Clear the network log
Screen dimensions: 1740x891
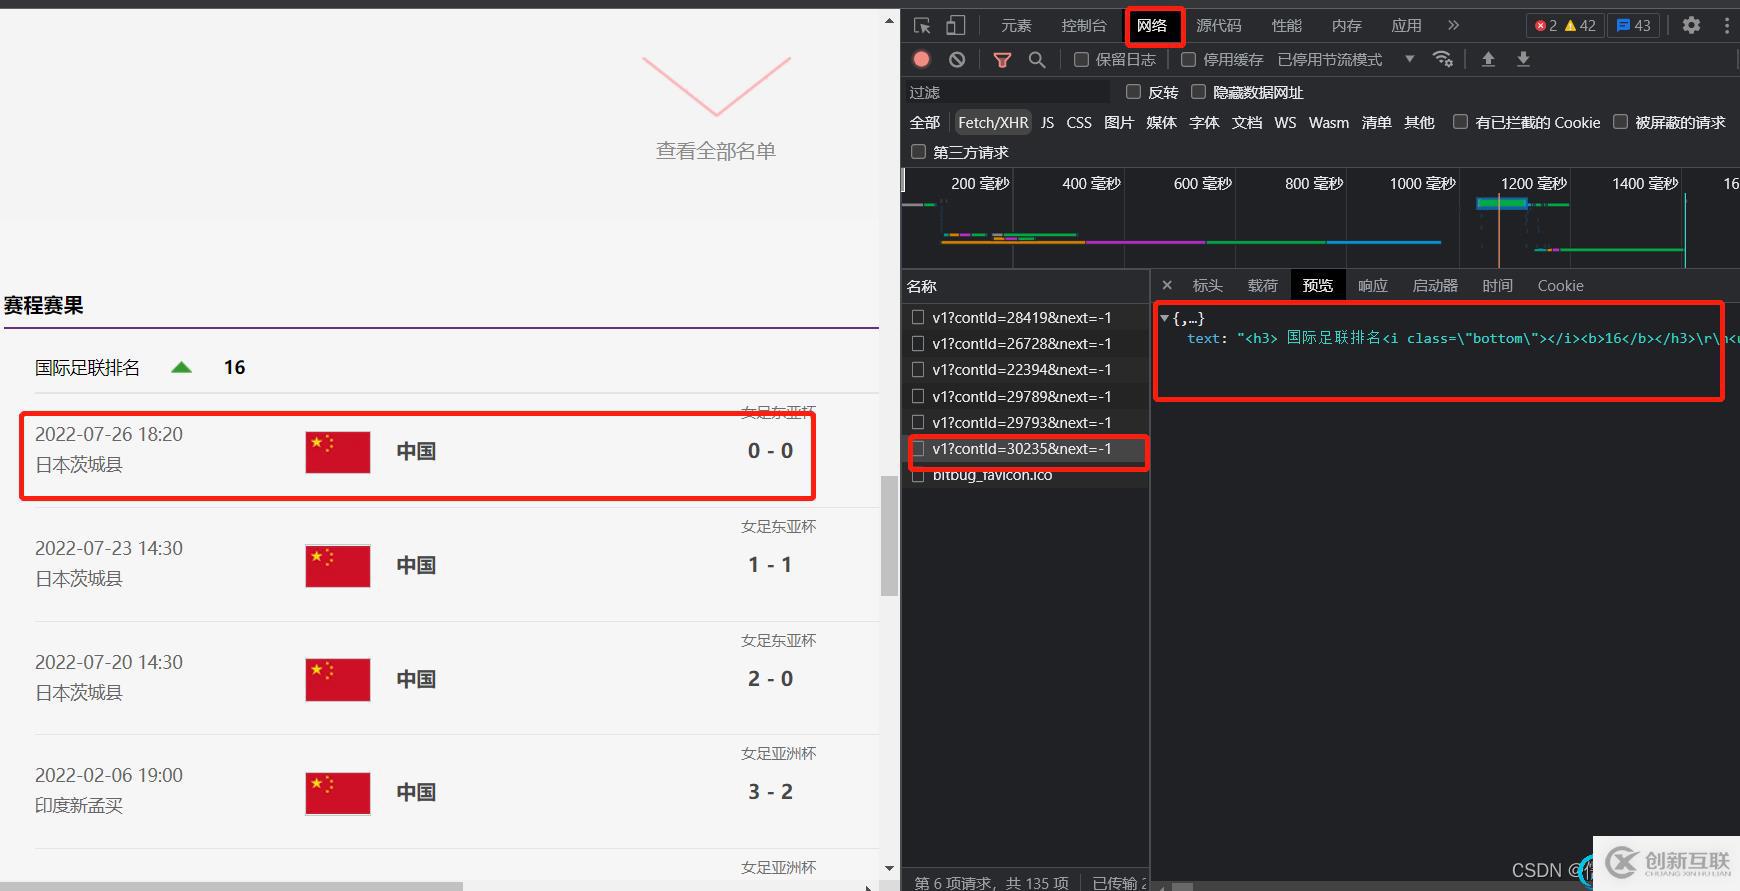[x=957, y=59]
